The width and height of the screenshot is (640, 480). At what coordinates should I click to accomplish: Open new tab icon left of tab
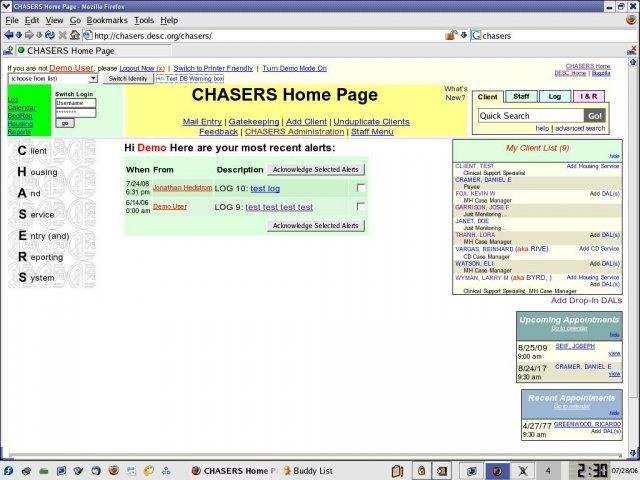[x=8, y=51]
